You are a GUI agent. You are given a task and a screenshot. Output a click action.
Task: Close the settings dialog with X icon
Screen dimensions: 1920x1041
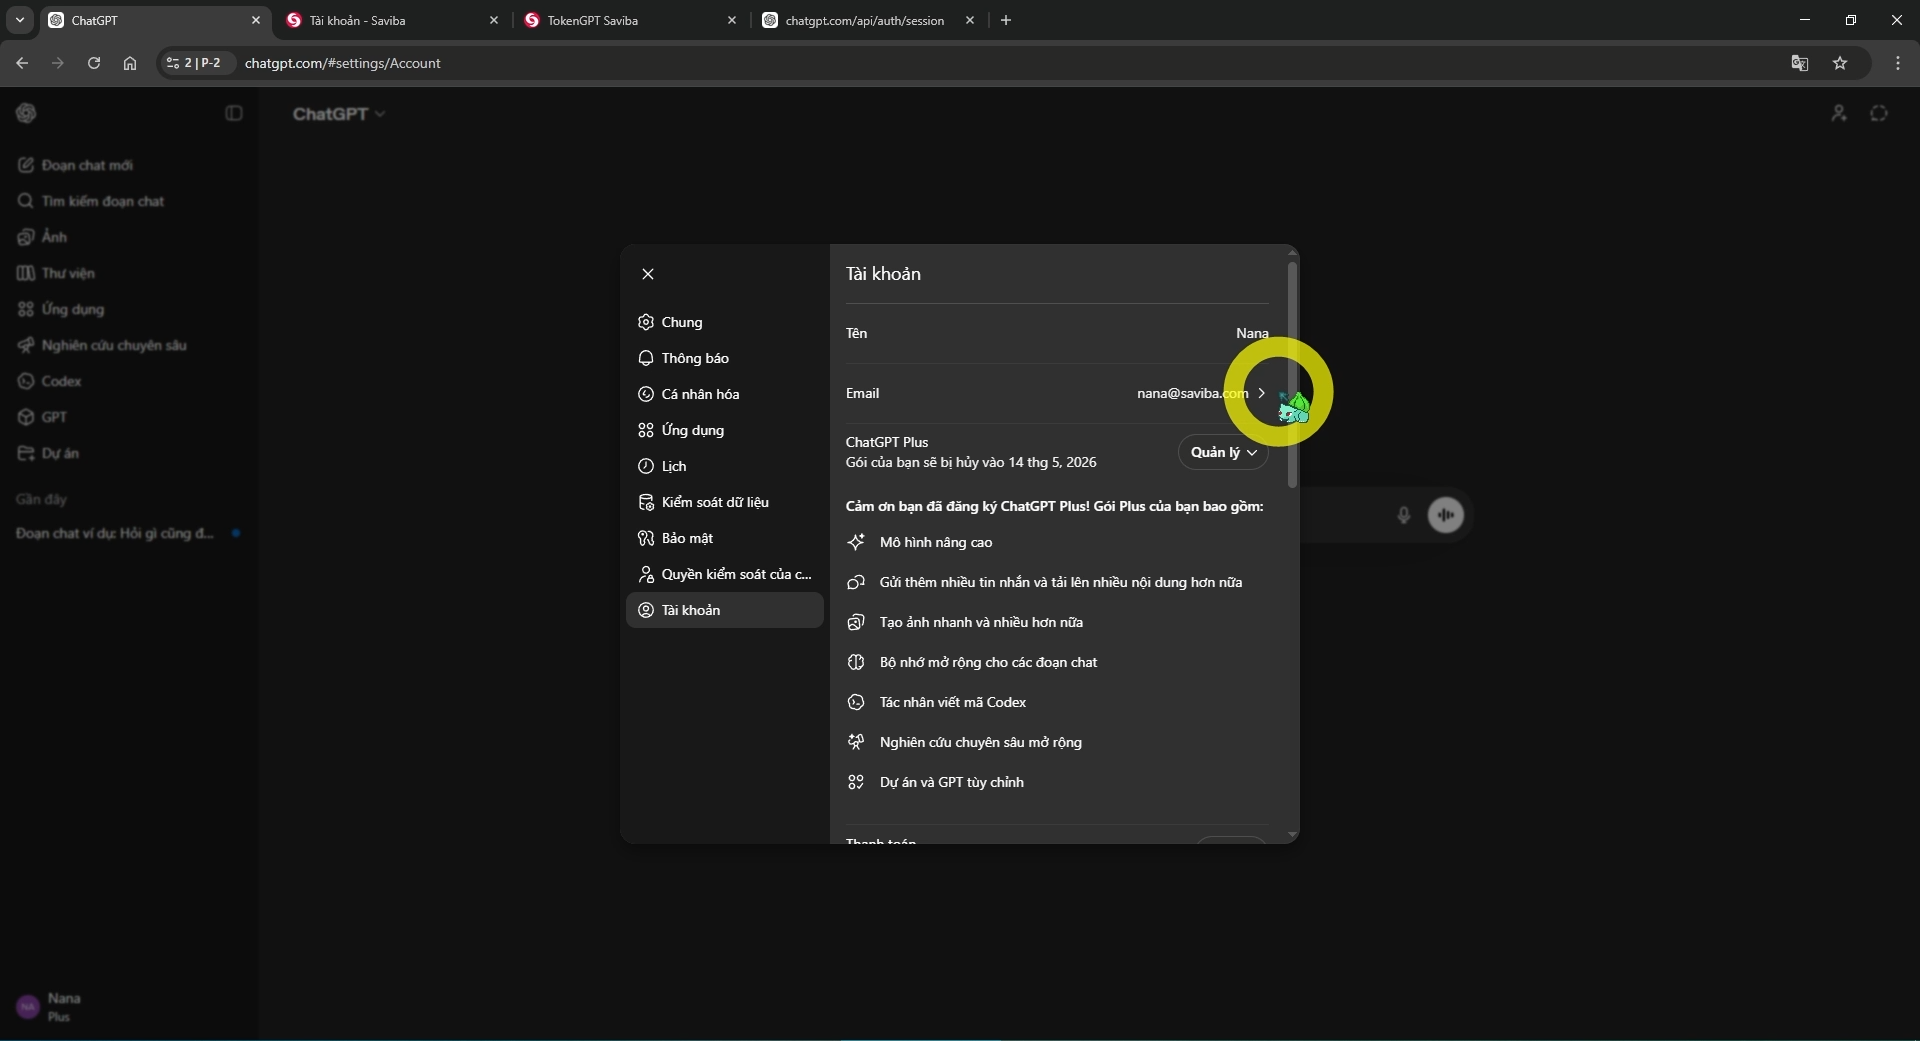[648, 274]
